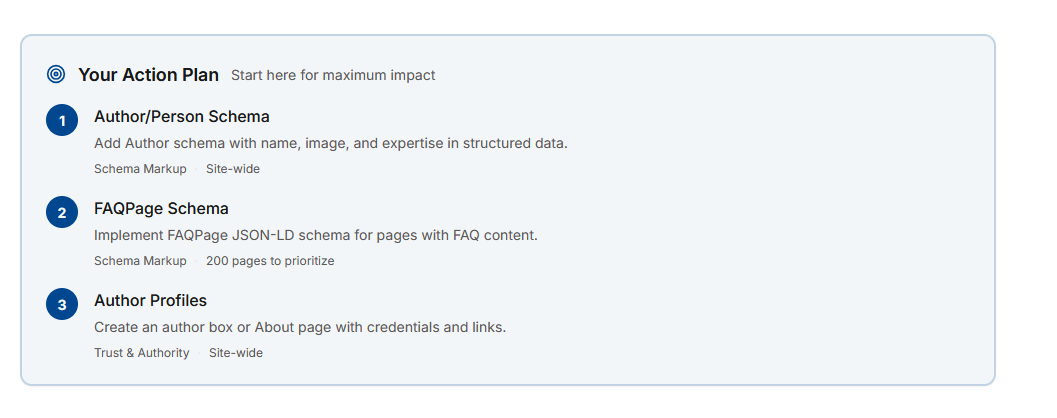Click the "200 pages to prioritize" label
Viewport: 1057px width, 418px height.
pyautogui.click(x=270, y=261)
